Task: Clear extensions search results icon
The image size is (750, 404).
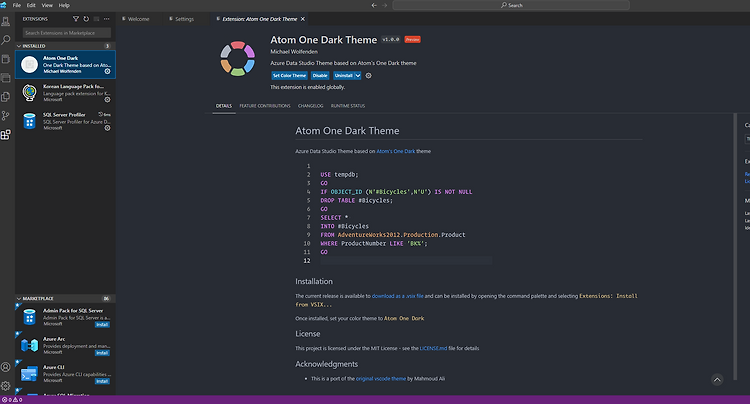Action: click(96, 19)
